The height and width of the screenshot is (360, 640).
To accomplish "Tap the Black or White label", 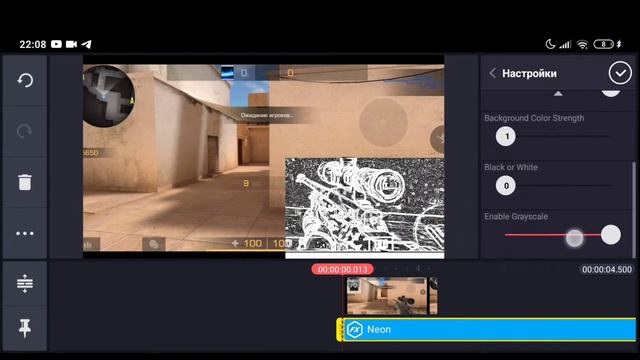I will [511, 167].
